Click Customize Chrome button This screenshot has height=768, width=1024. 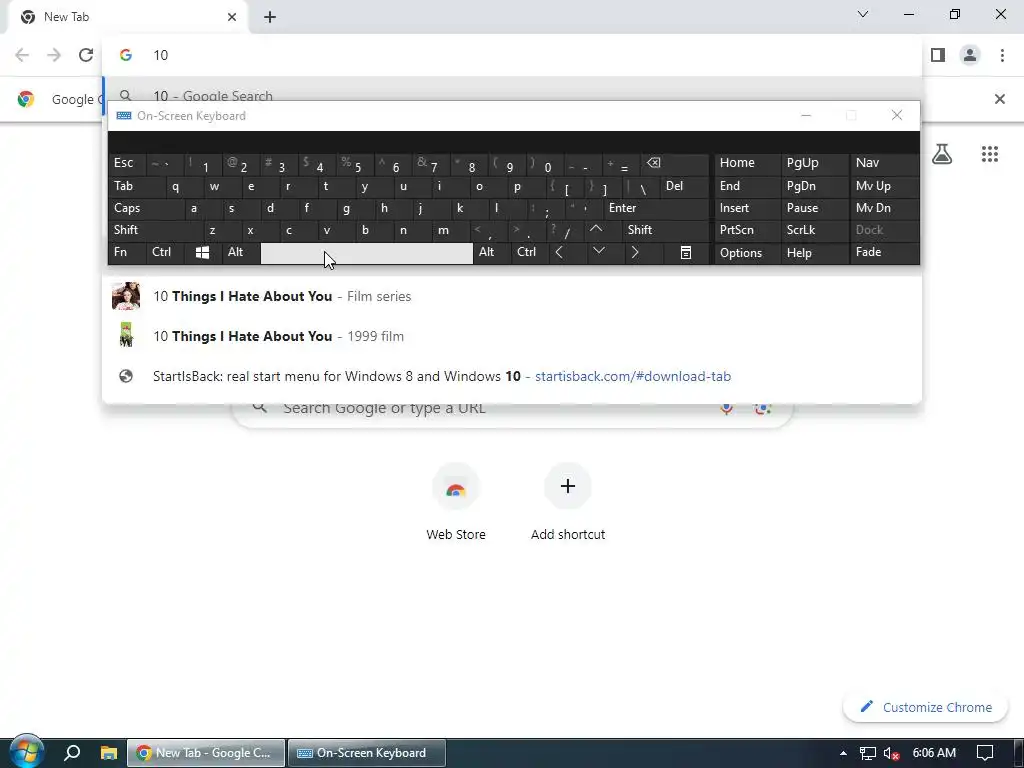925,707
